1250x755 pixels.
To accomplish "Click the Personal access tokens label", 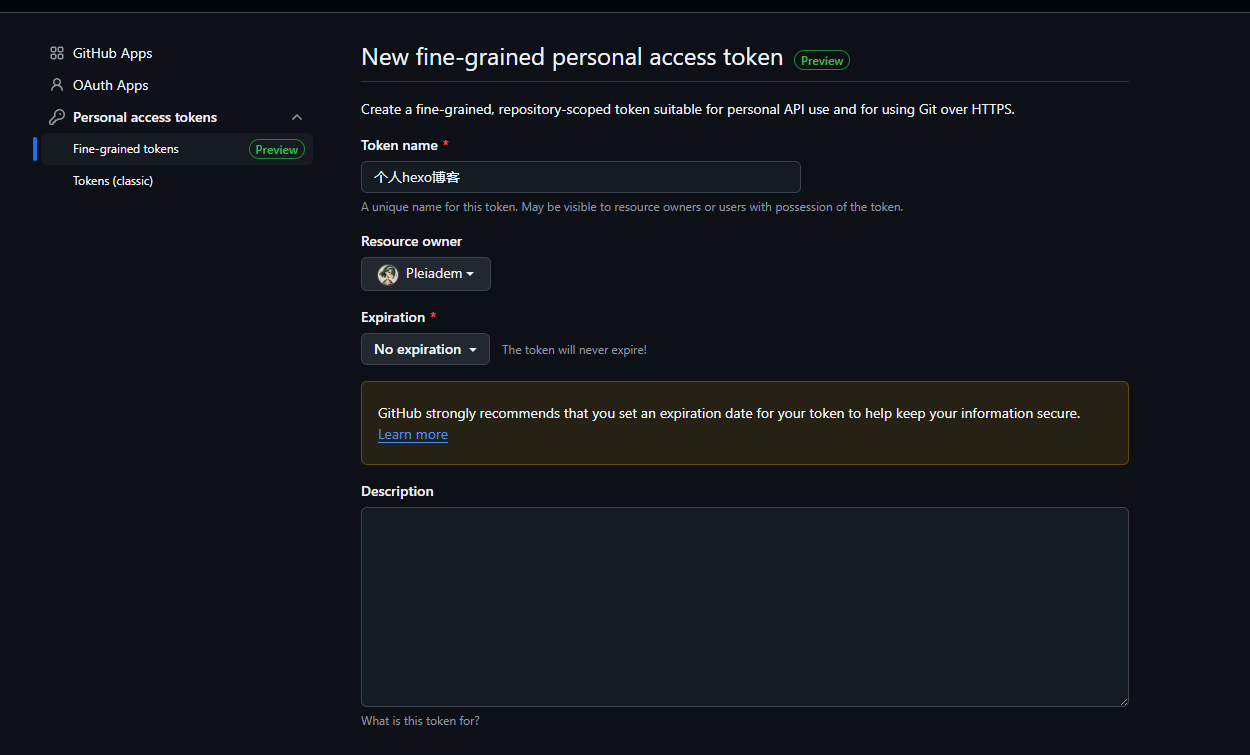I will pyautogui.click(x=145, y=117).
